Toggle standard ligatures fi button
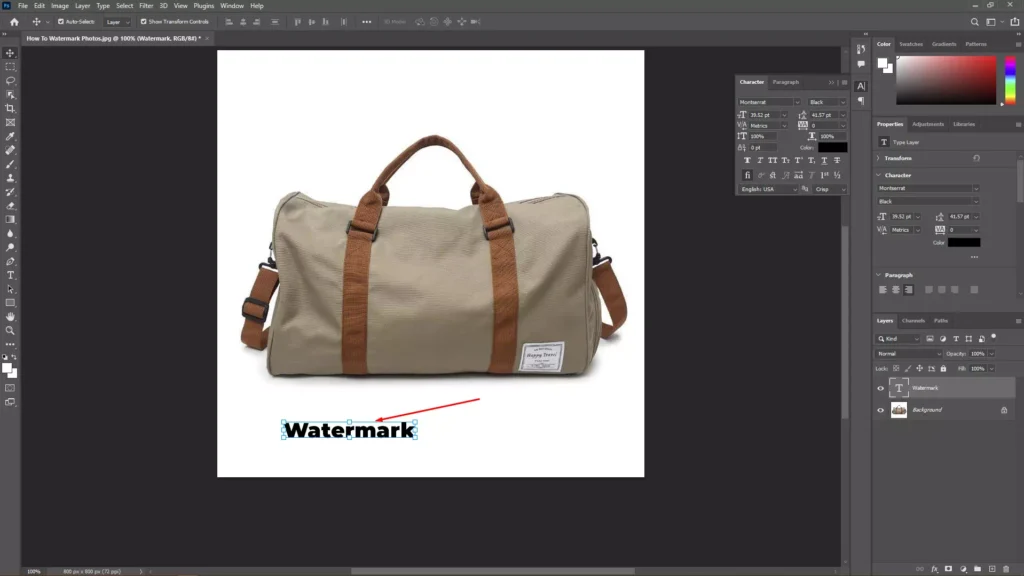The image size is (1024, 576). coord(747,175)
